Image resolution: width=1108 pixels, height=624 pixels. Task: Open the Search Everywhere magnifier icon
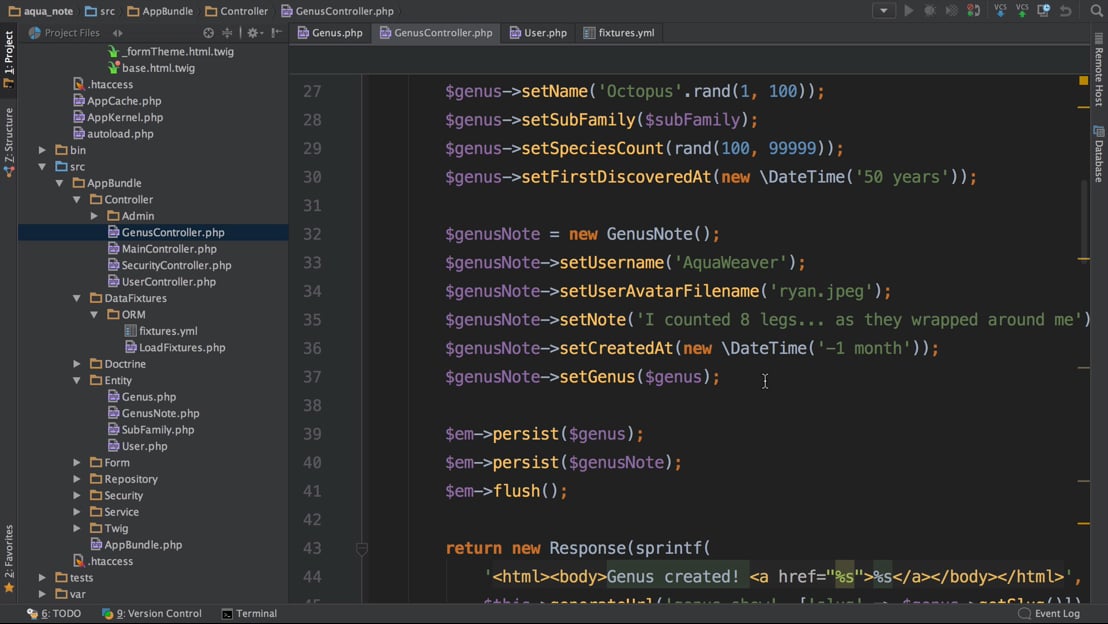pyautogui.click(x=1096, y=11)
